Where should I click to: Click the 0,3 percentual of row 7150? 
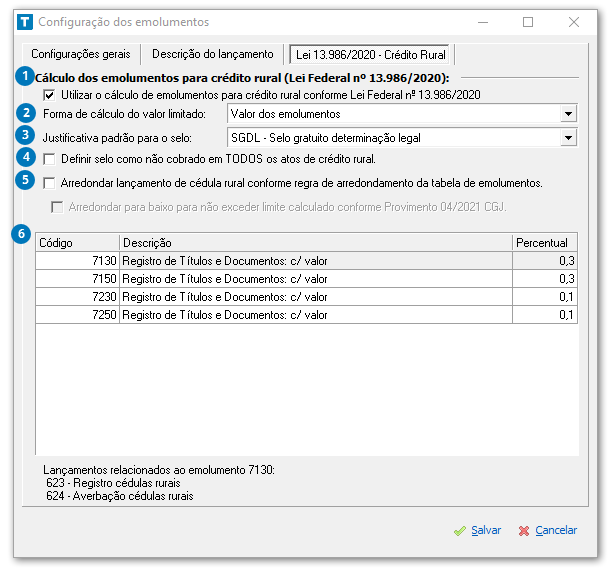tap(545, 279)
